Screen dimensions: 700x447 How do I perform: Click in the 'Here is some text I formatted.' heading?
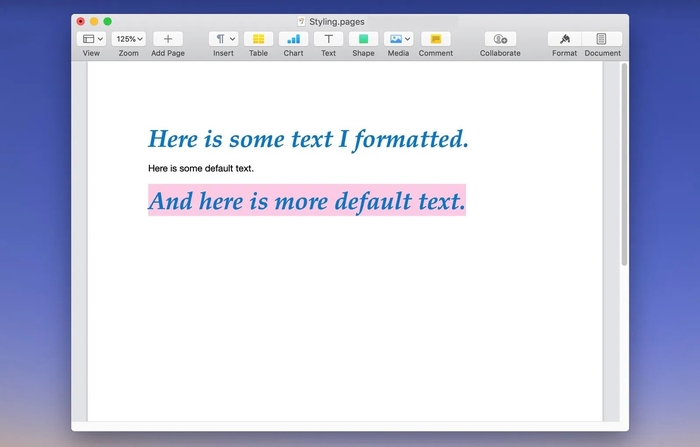(307, 139)
